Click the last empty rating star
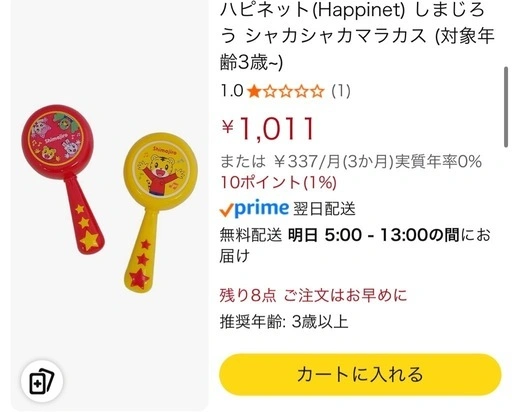This screenshot has width=512, height=412. pyautogui.click(x=318, y=91)
